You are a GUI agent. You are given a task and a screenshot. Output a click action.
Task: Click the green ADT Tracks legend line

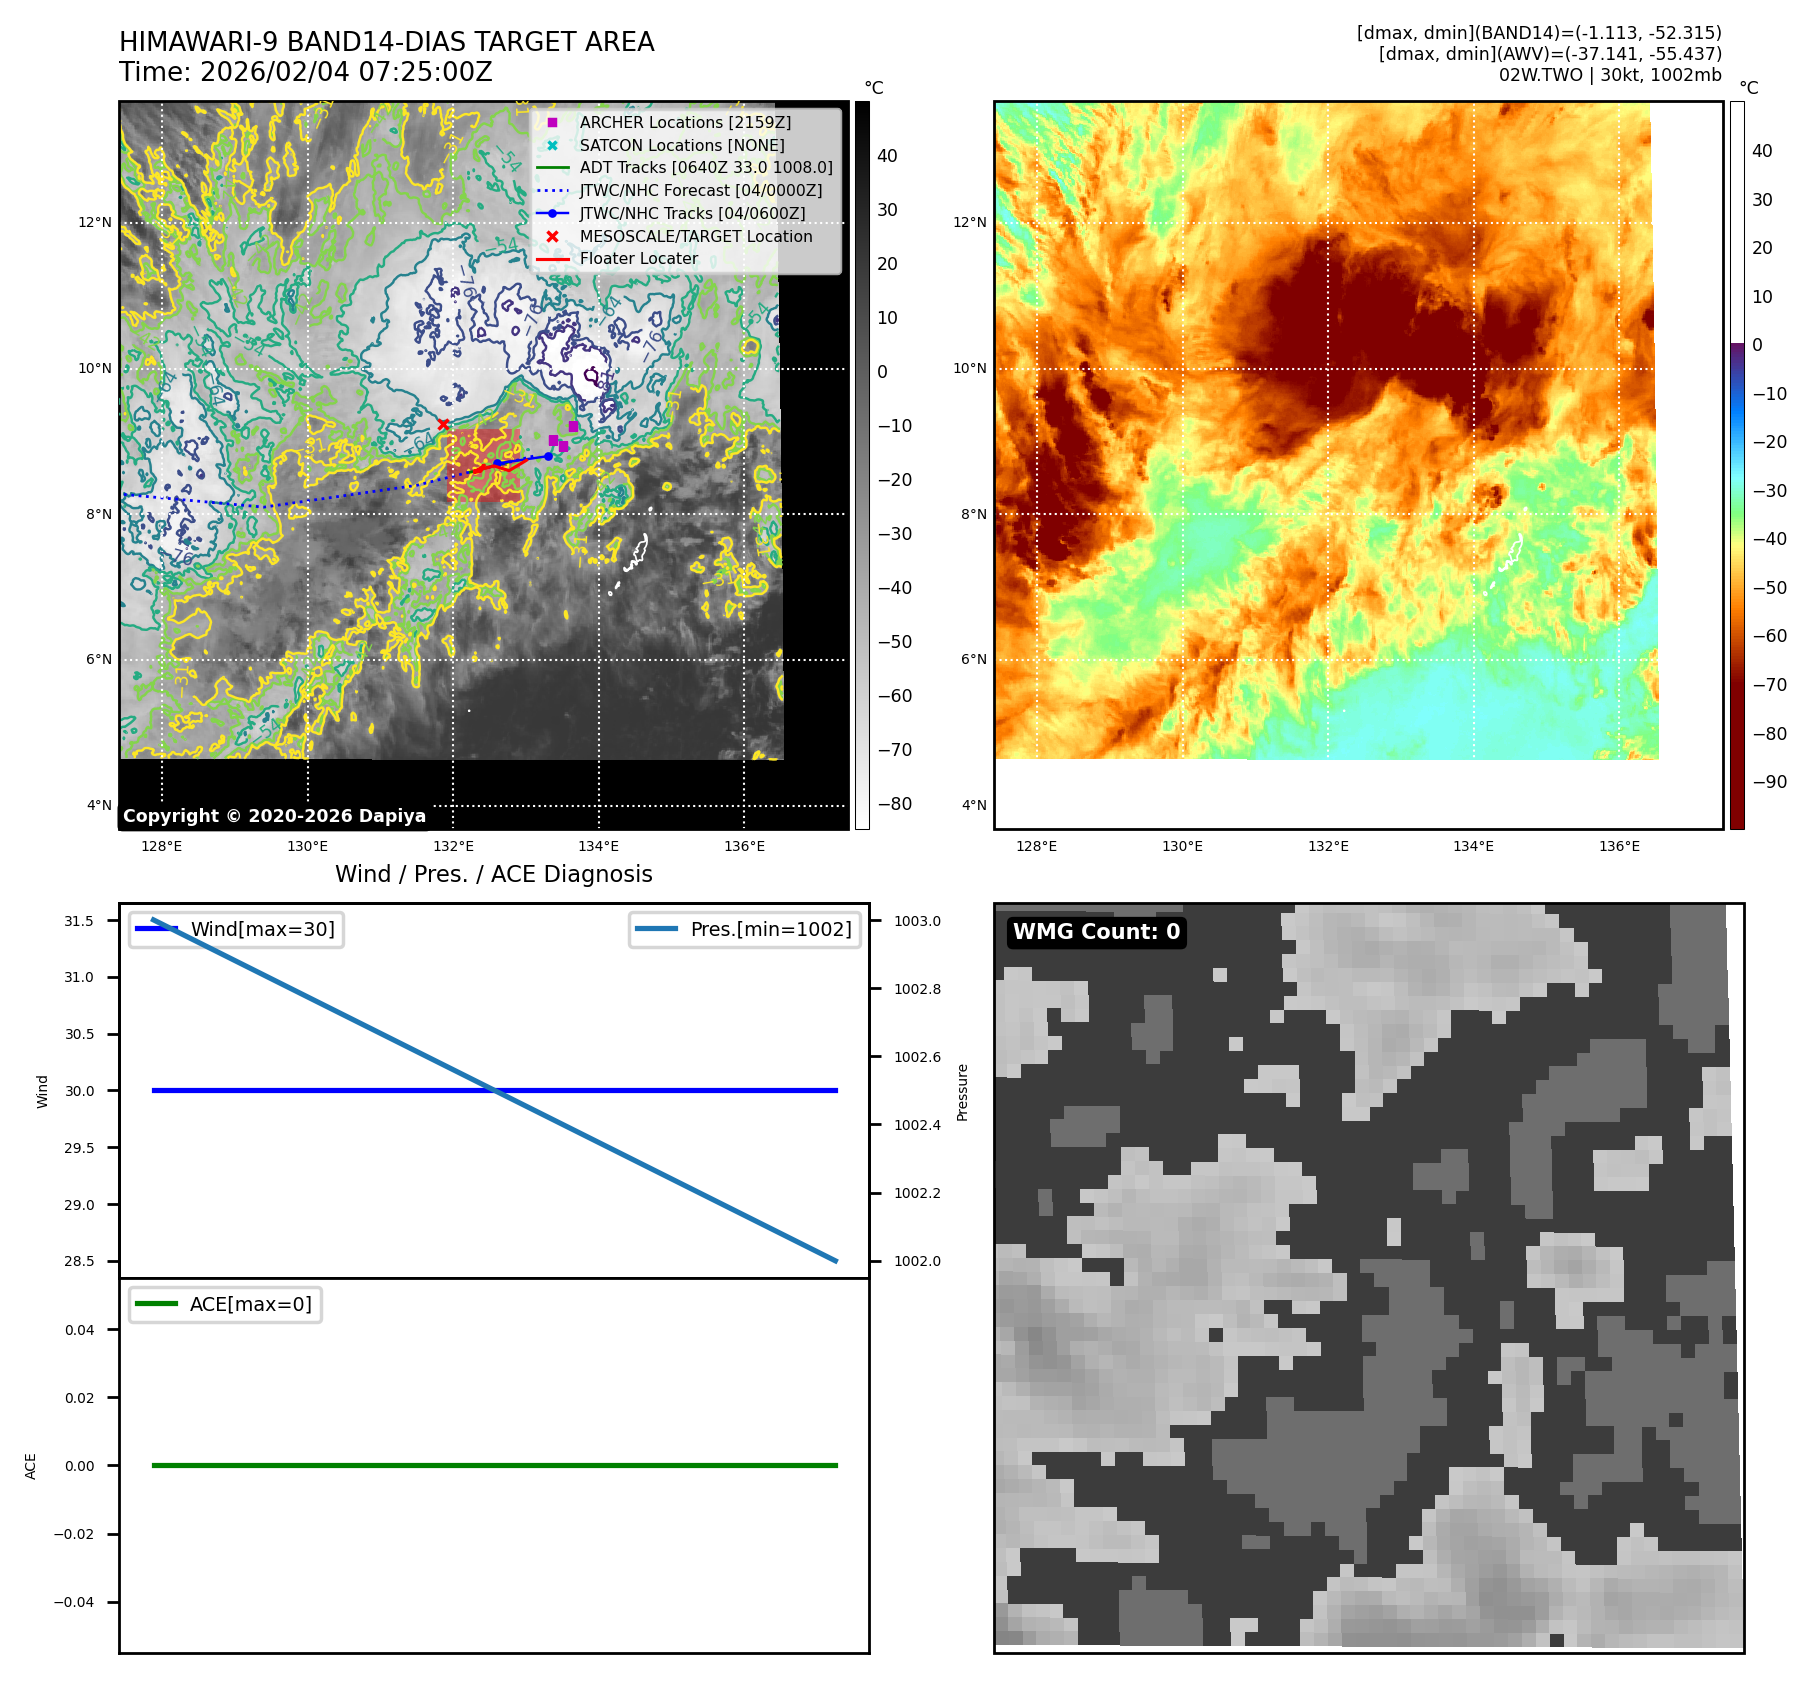pos(552,168)
